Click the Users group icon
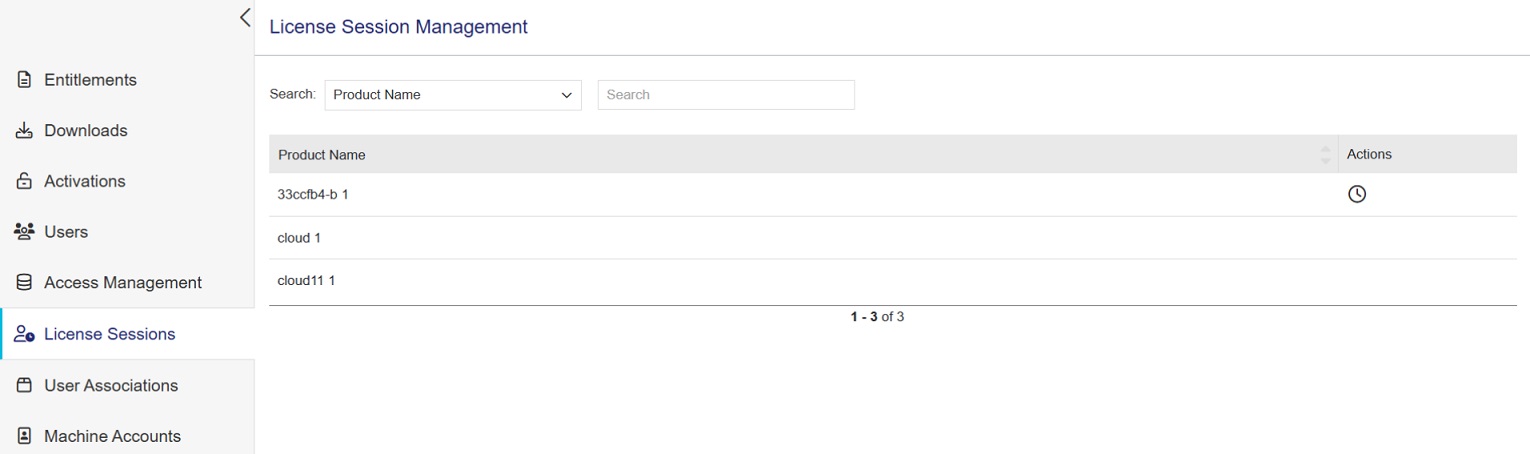The width and height of the screenshot is (1530, 454). pos(25,232)
